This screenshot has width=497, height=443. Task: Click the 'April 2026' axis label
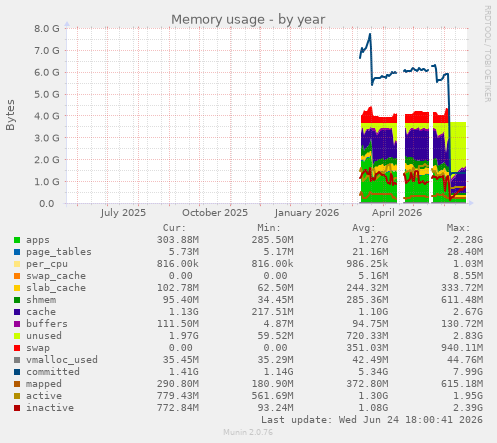(x=397, y=213)
